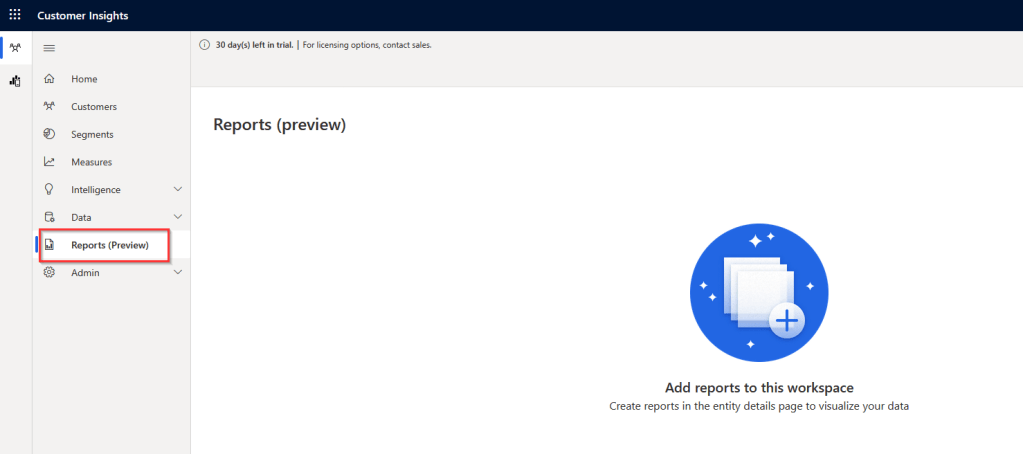Click the Customers people icon in sidebar

click(x=49, y=106)
